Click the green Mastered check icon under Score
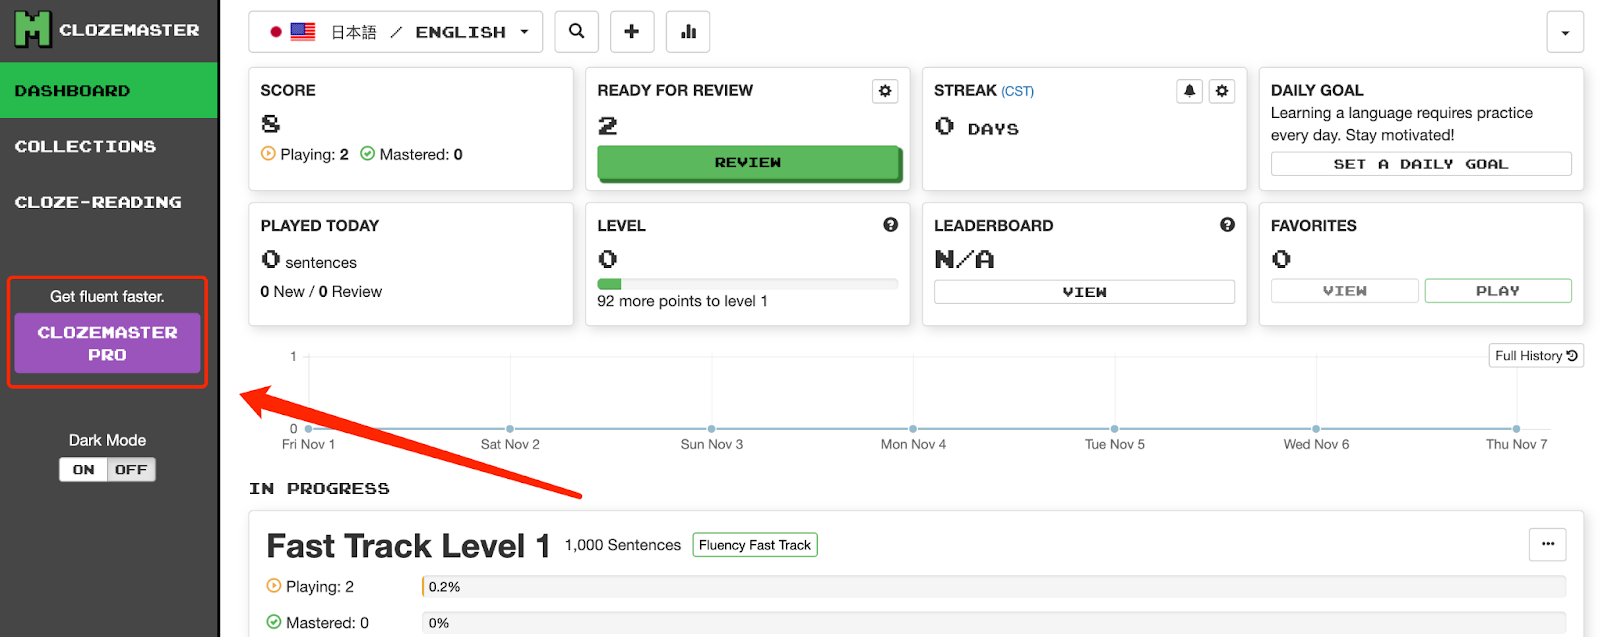The height and width of the screenshot is (637, 1600). pos(367,154)
